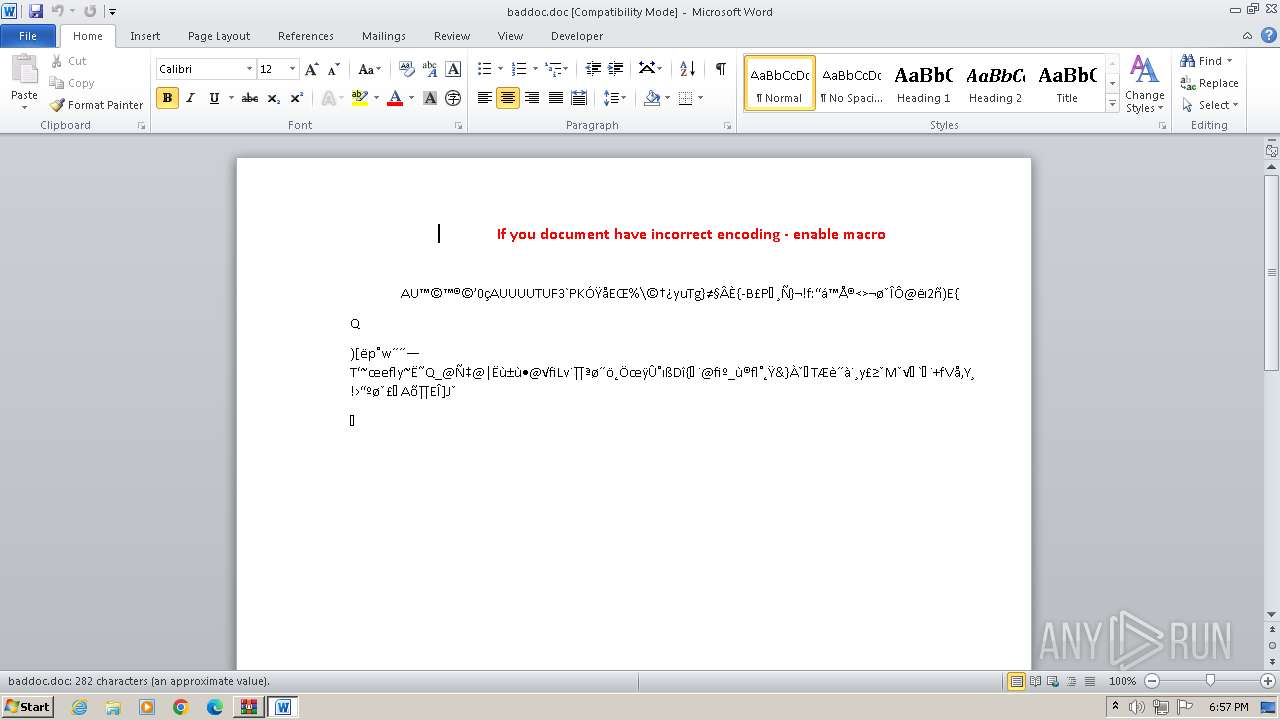The height and width of the screenshot is (720, 1280).
Task: Switch to the Developer tab
Action: (577, 36)
